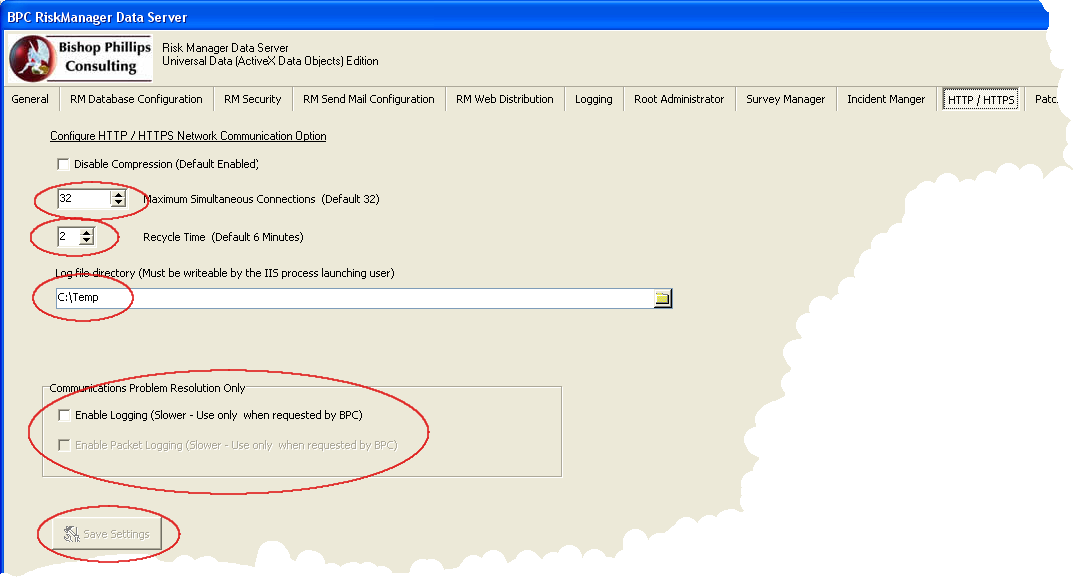Image resolution: width=1073 pixels, height=577 pixels.
Task: Open the RM Database Configuration tab
Action: pos(136,99)
